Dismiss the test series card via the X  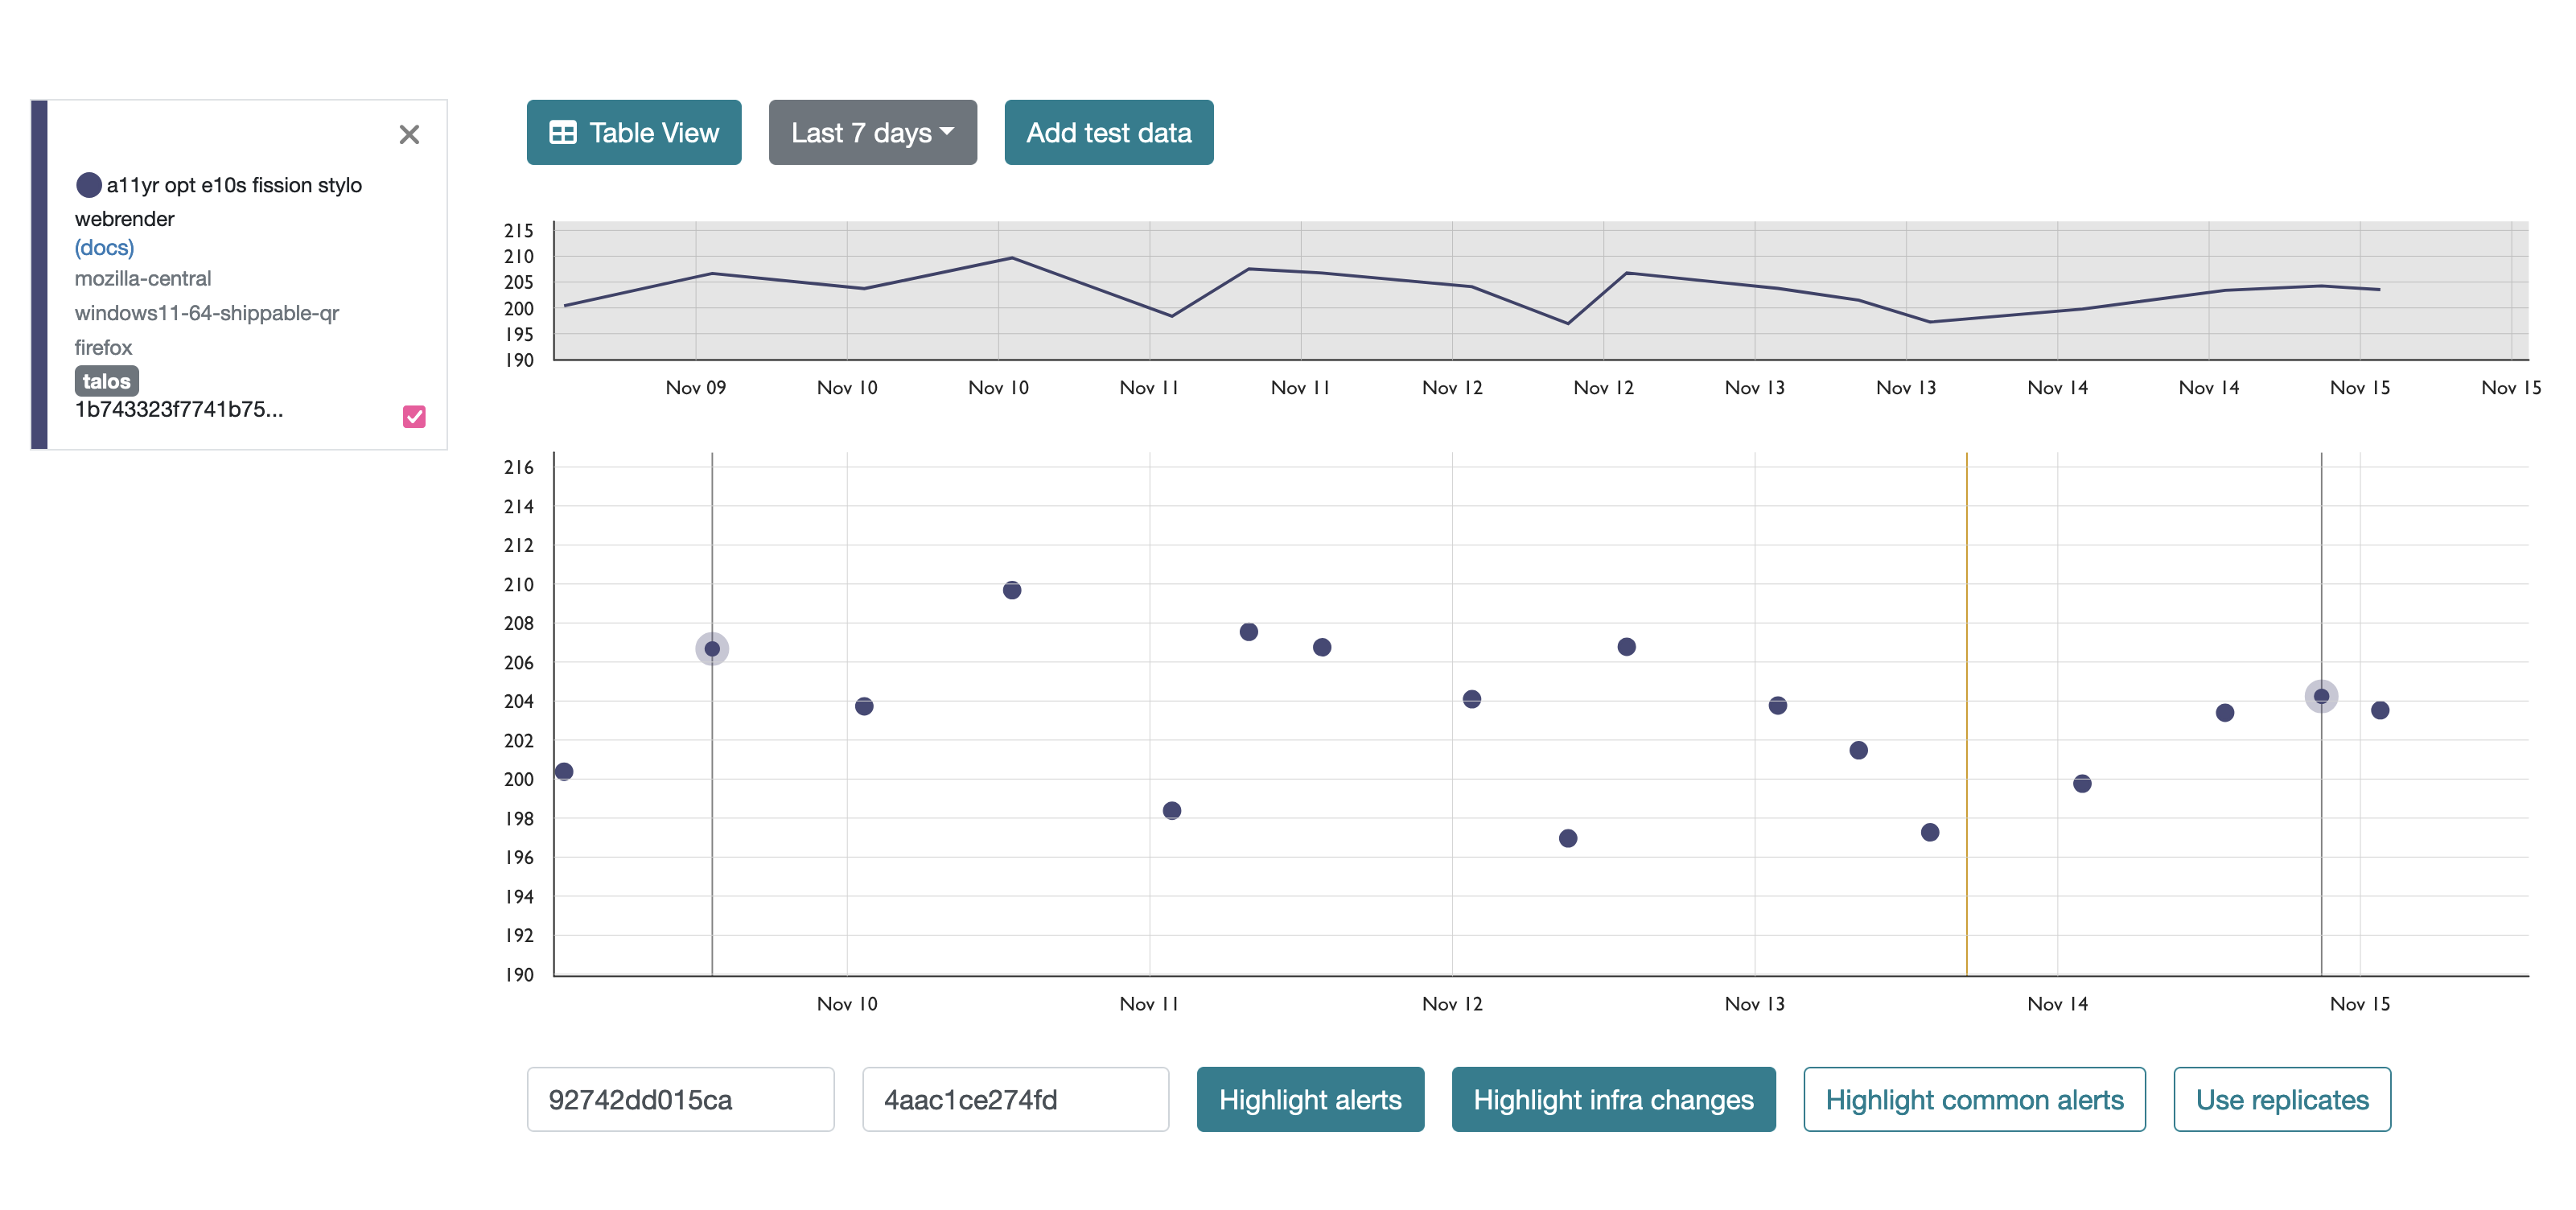click(409, 134)
